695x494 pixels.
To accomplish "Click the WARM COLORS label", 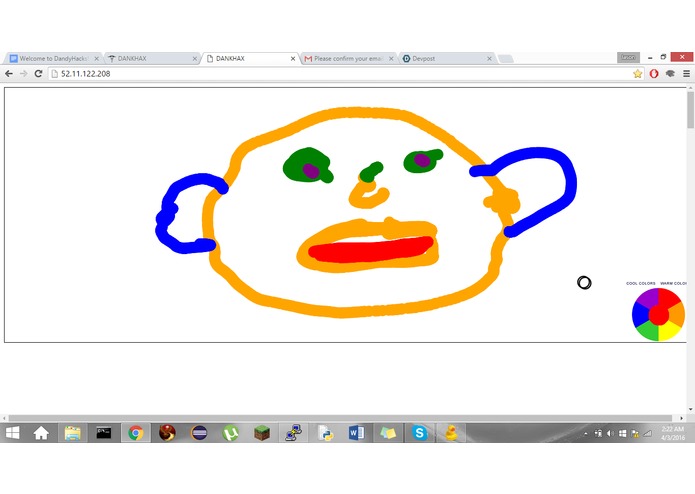I will point(673,283).
